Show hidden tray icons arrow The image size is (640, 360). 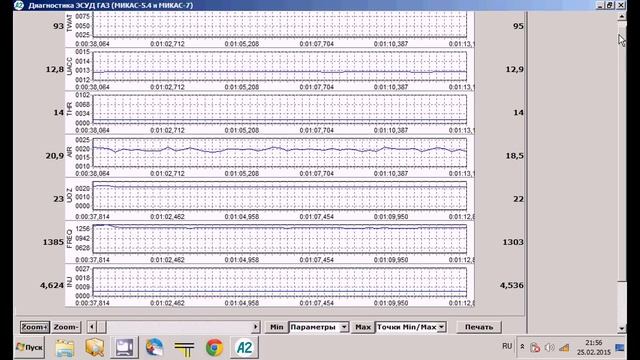click(x=522, y=347)
